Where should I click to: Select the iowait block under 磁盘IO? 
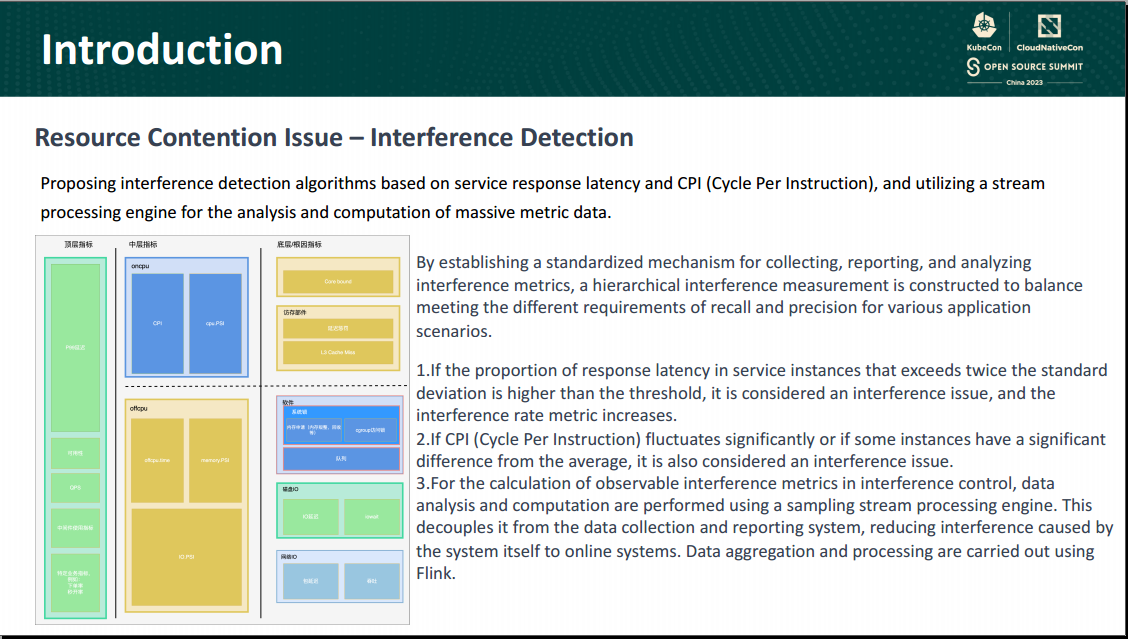(x=371, y=517)
